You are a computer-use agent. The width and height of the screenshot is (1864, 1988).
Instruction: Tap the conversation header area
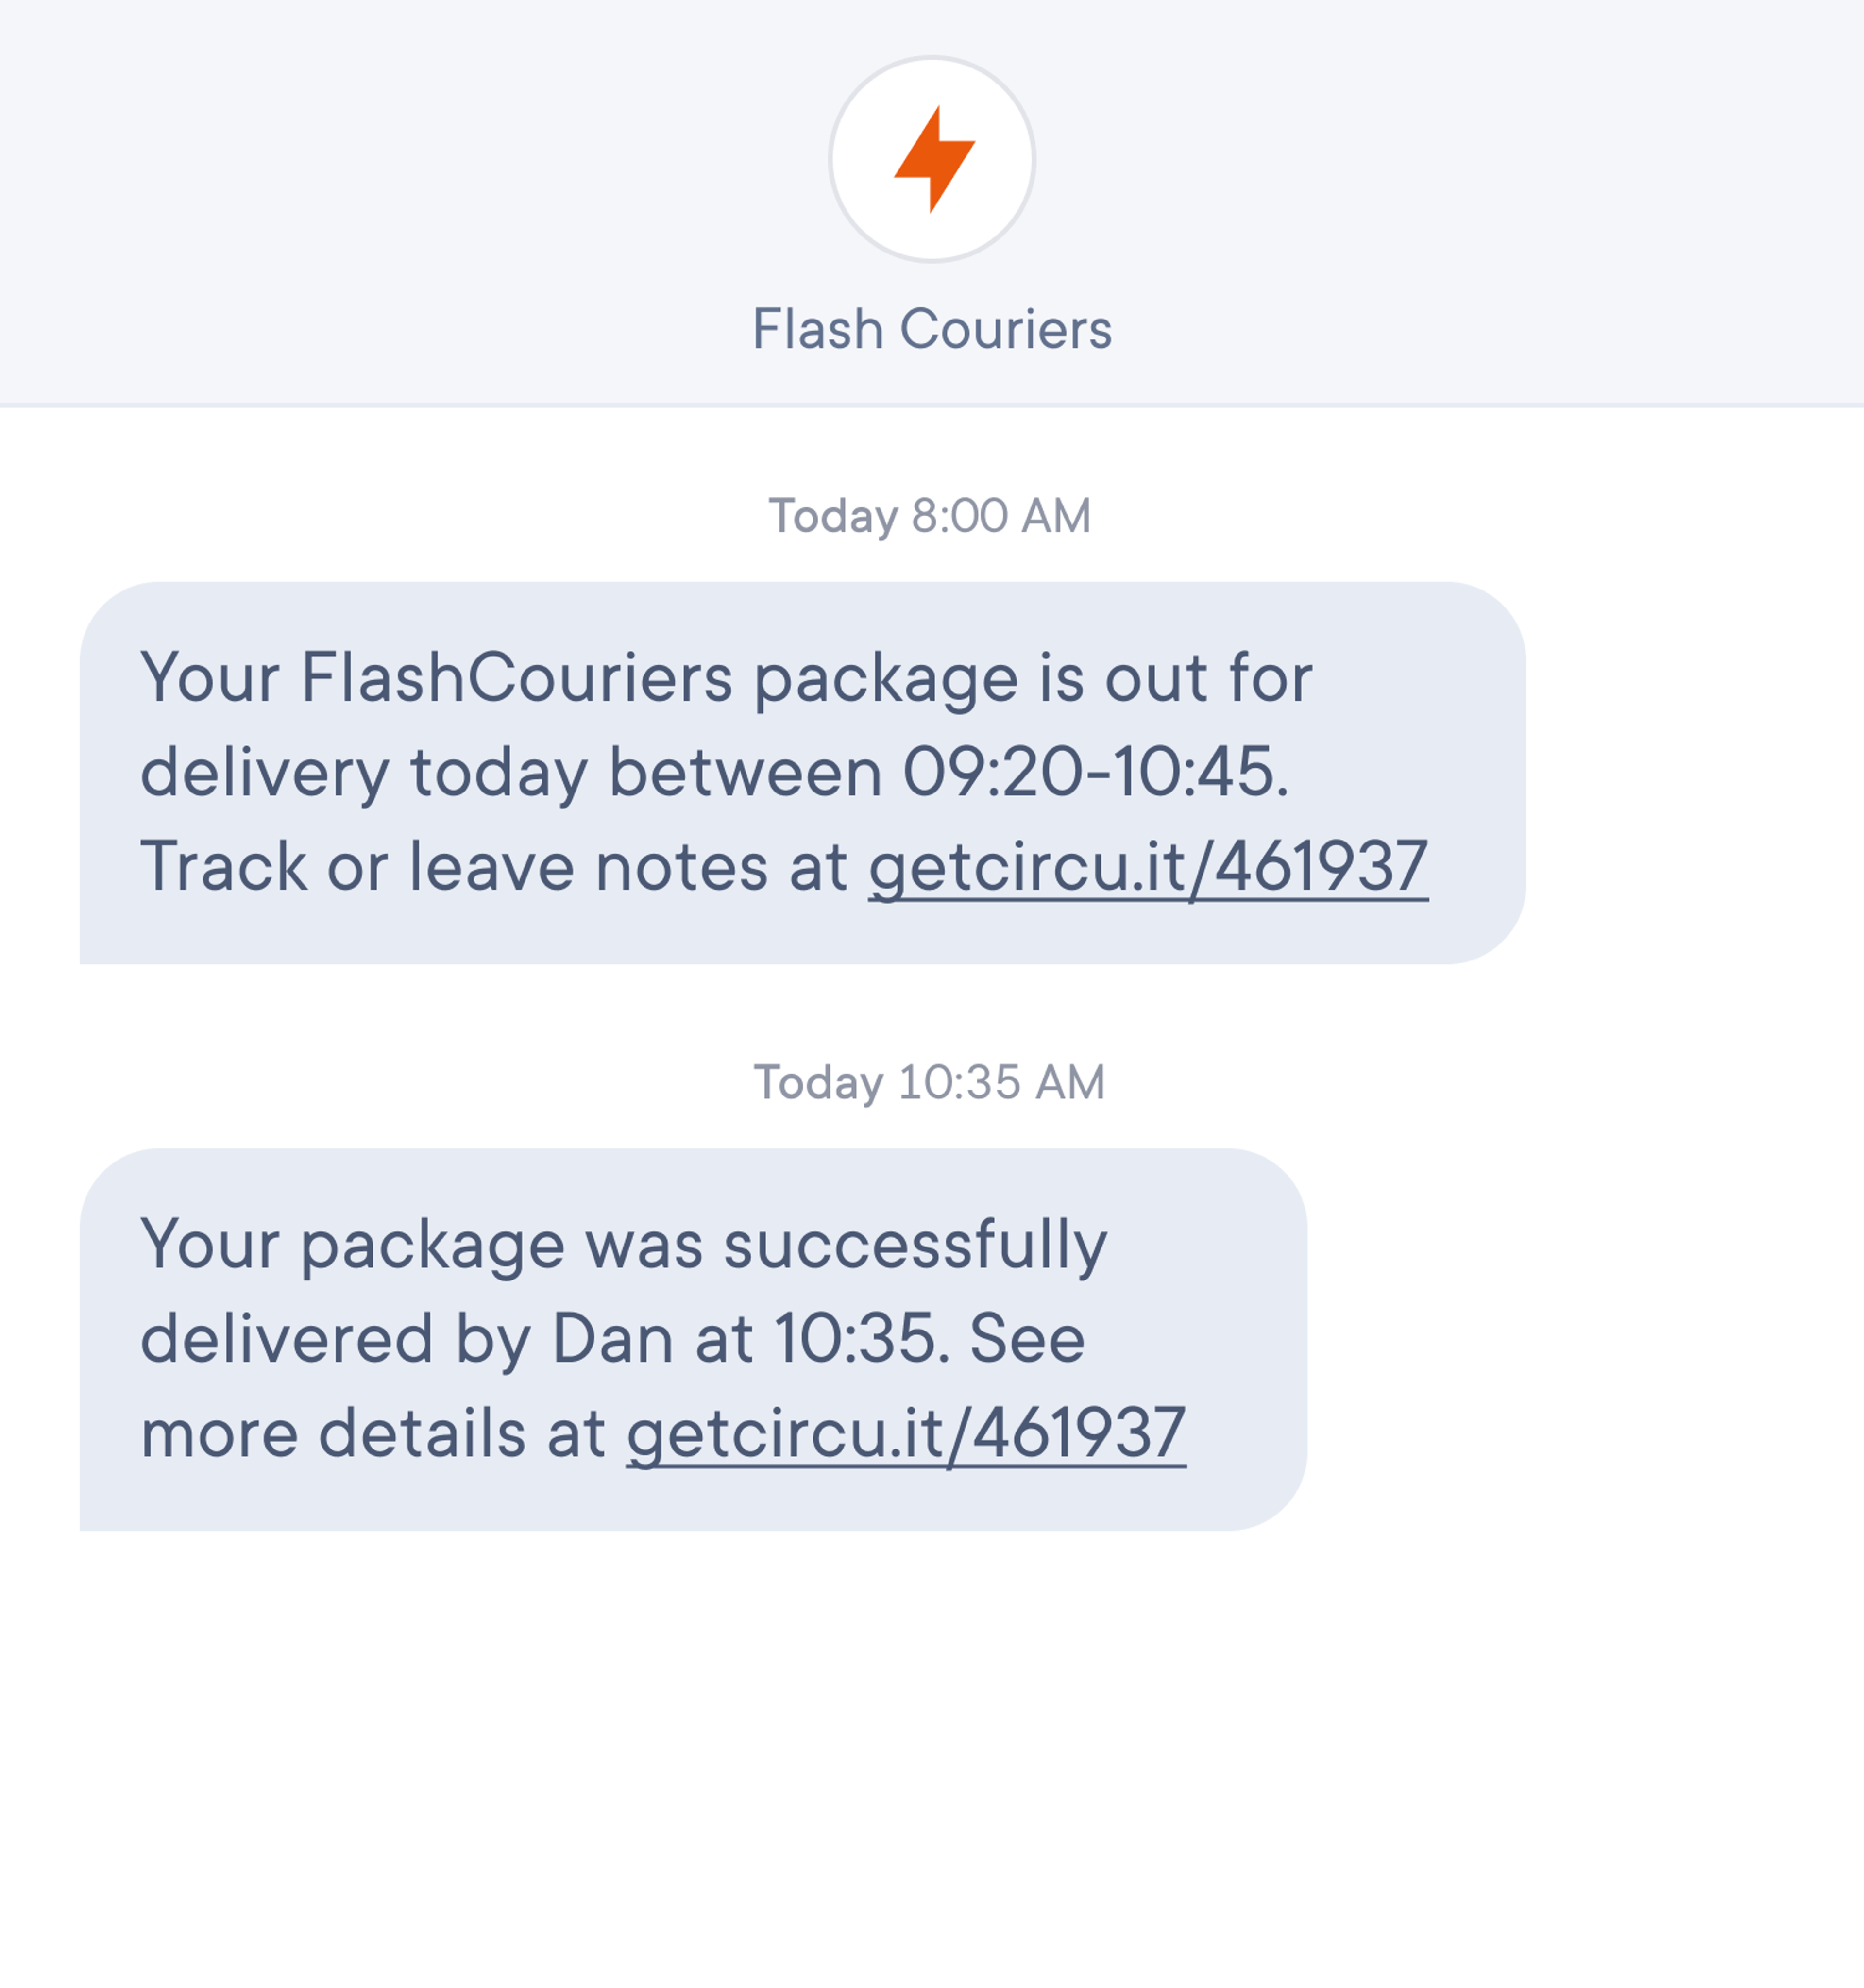932,200
